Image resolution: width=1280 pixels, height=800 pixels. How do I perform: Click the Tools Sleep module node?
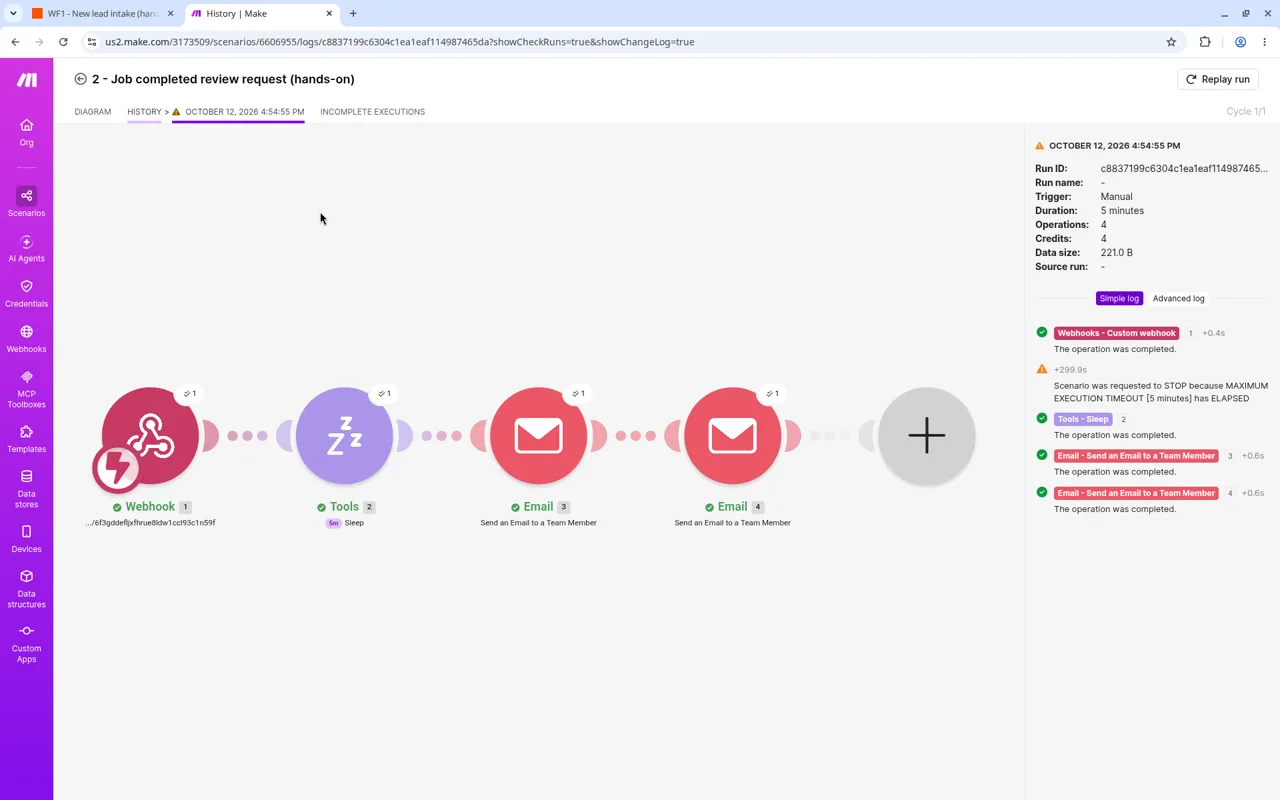[x=344, y=436]
